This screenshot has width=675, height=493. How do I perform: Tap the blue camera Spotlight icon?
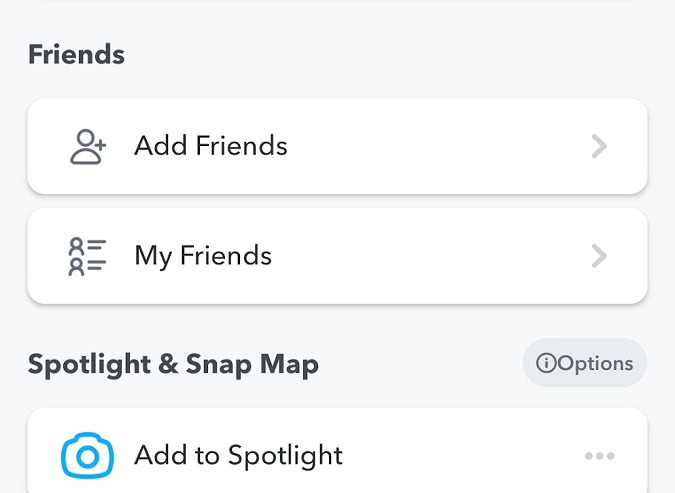pyautogui.click(x=88, y=456)
